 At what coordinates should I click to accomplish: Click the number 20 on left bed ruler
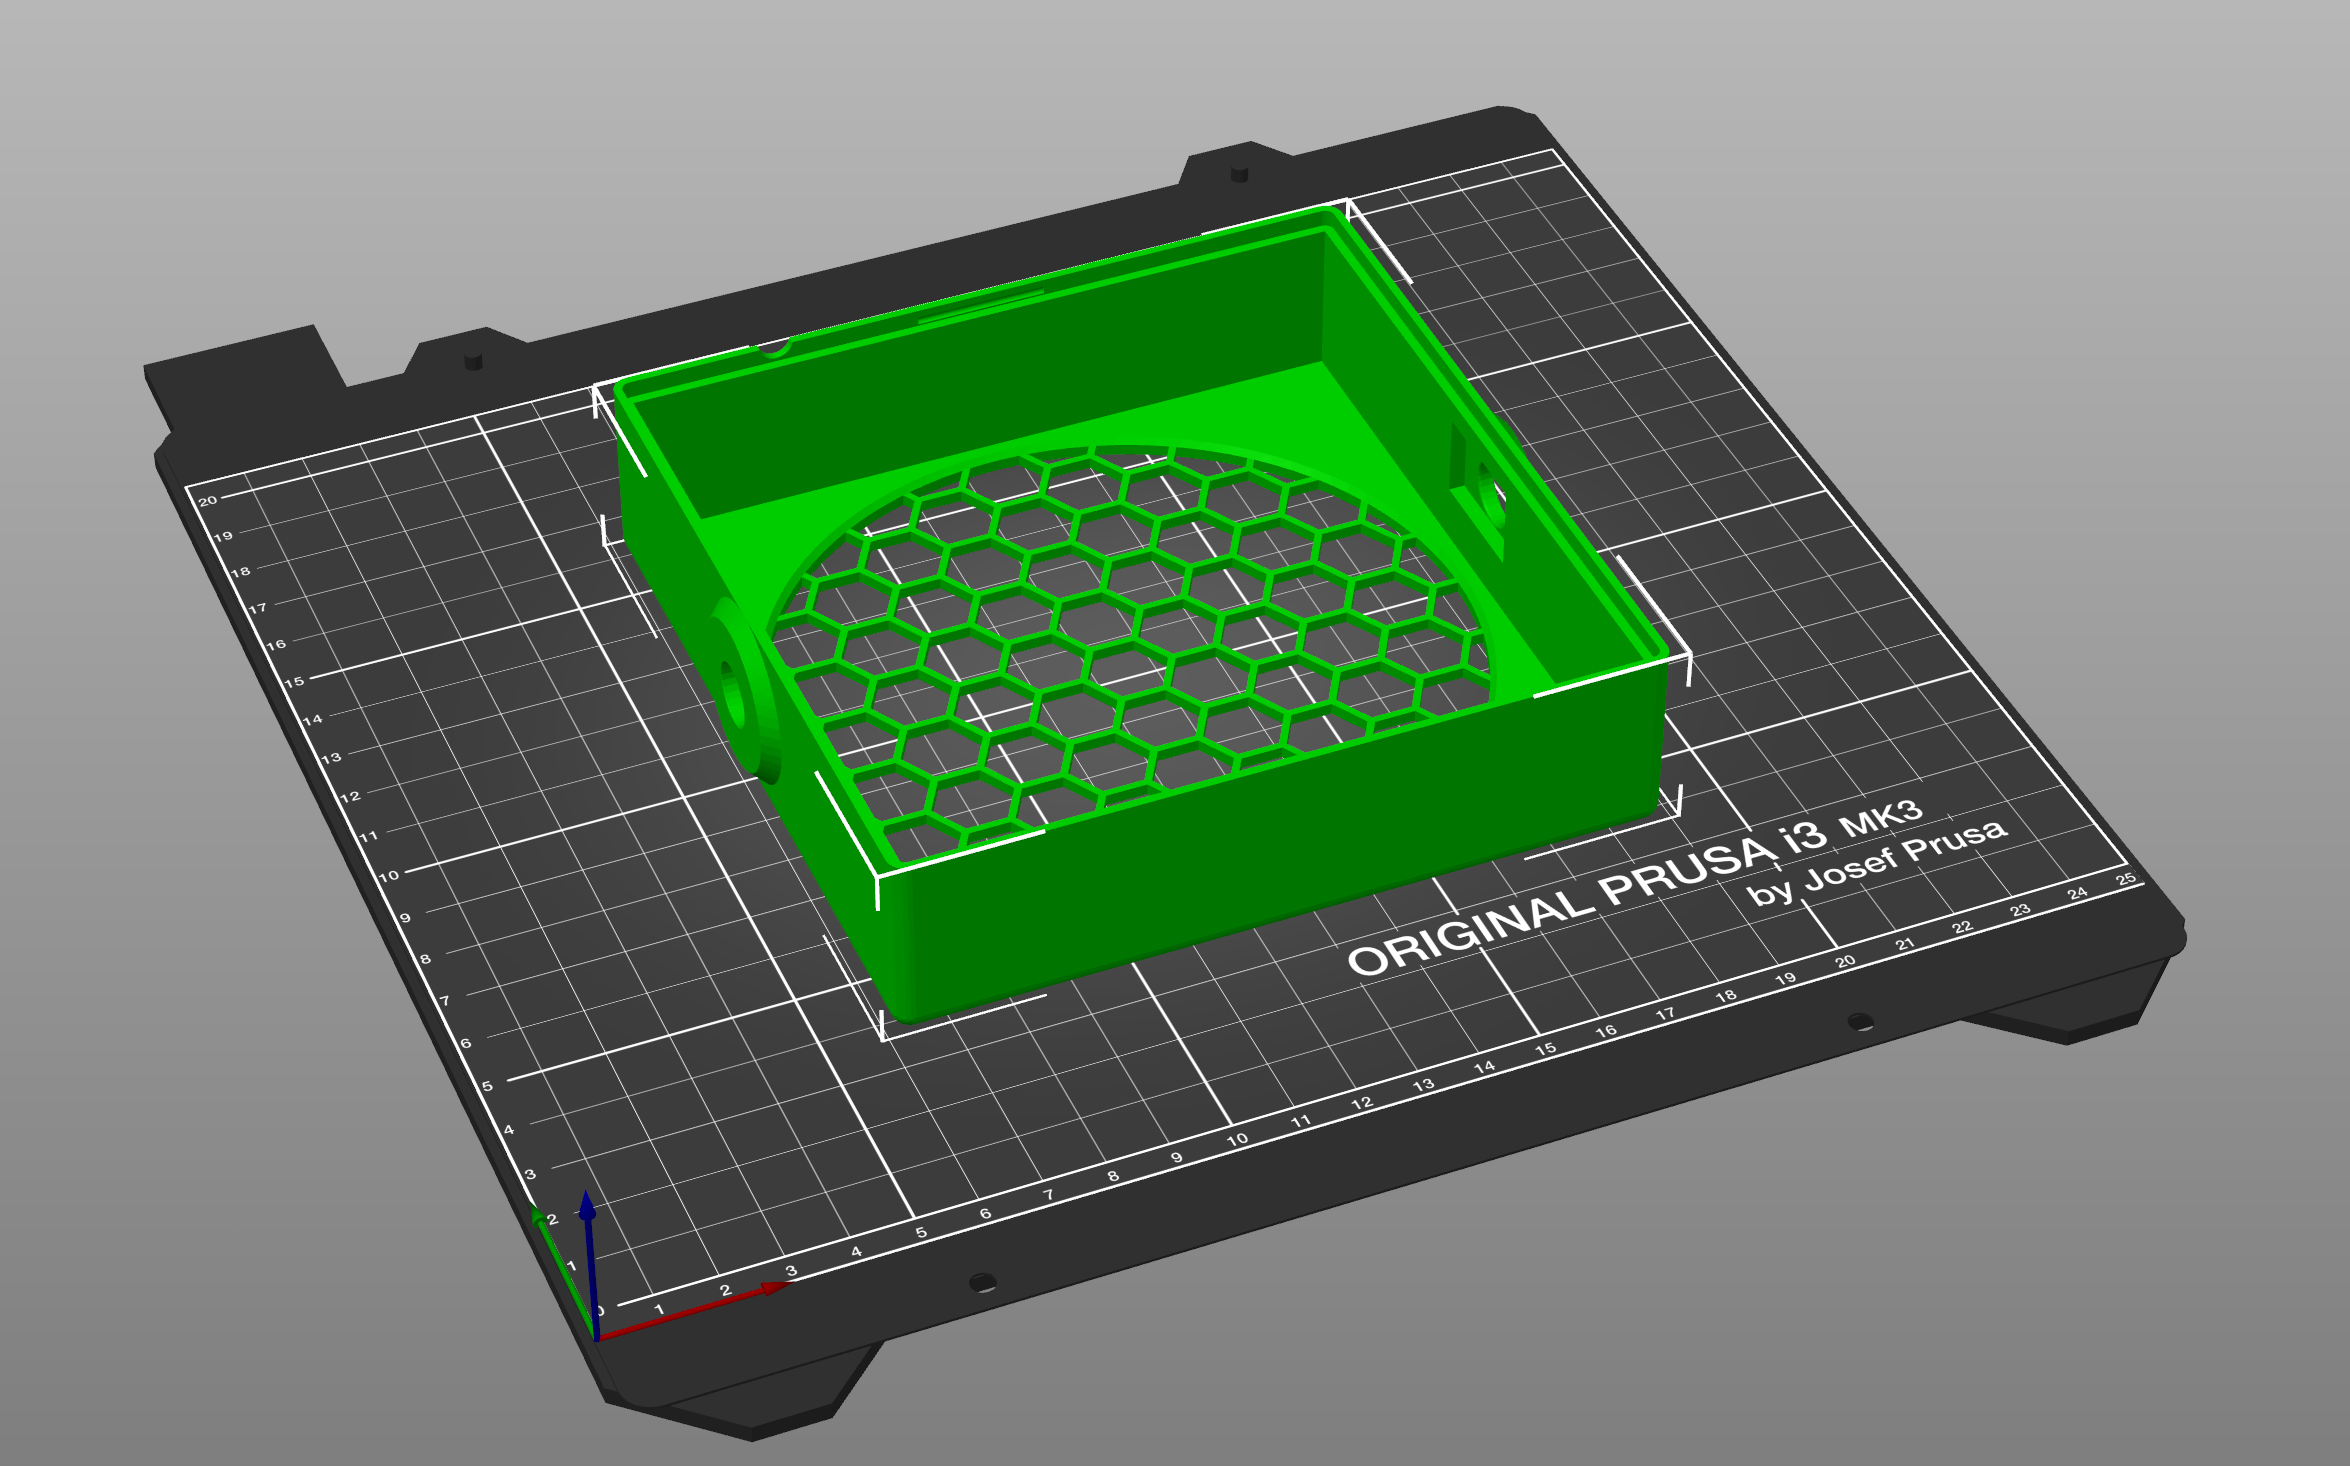click(x=208, y=500)
